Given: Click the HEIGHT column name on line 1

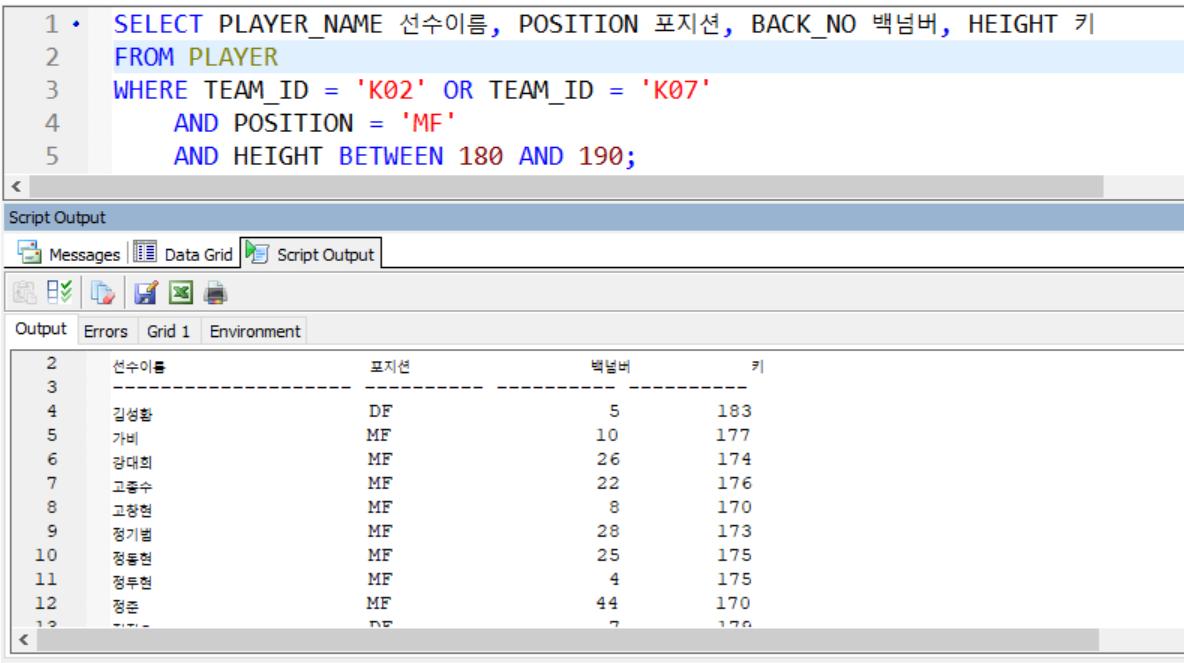Looking at the screenshot, I should pyautogui.click(x=1013, y=24).
